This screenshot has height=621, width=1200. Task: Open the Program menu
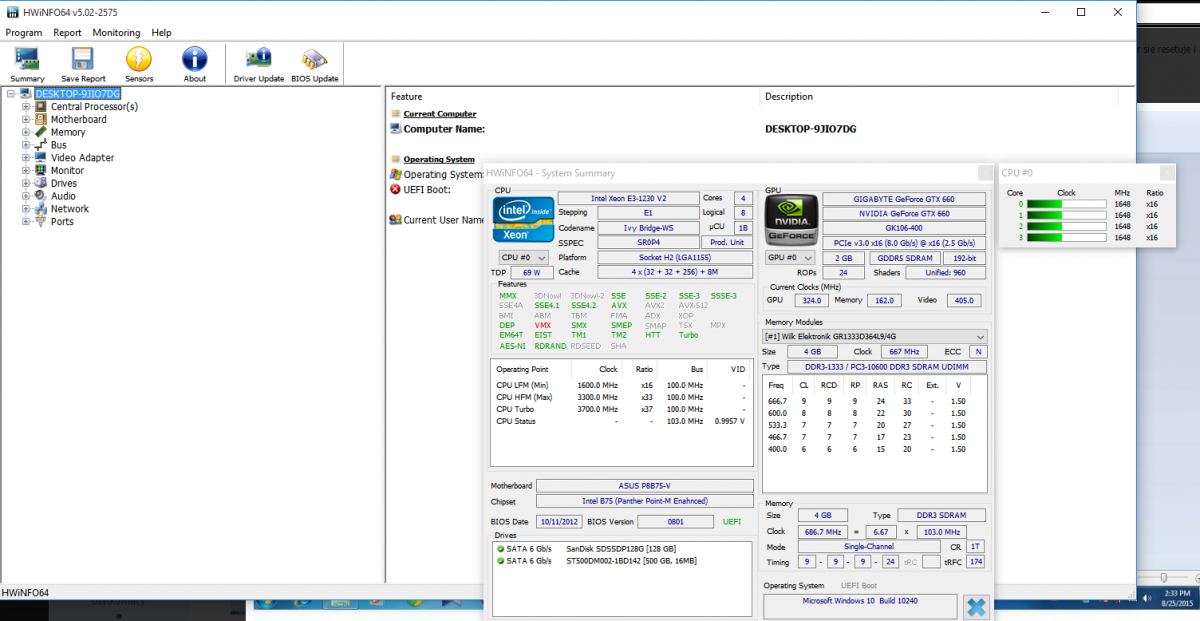[24, 33]
